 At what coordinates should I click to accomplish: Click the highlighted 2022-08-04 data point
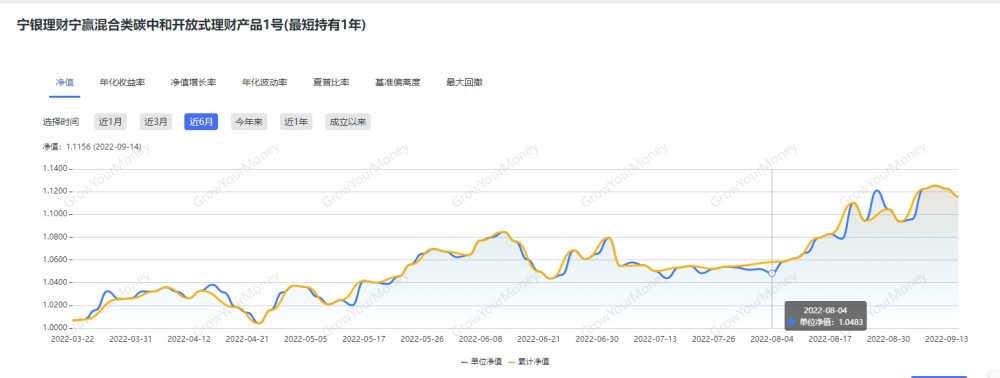[772, 273]
